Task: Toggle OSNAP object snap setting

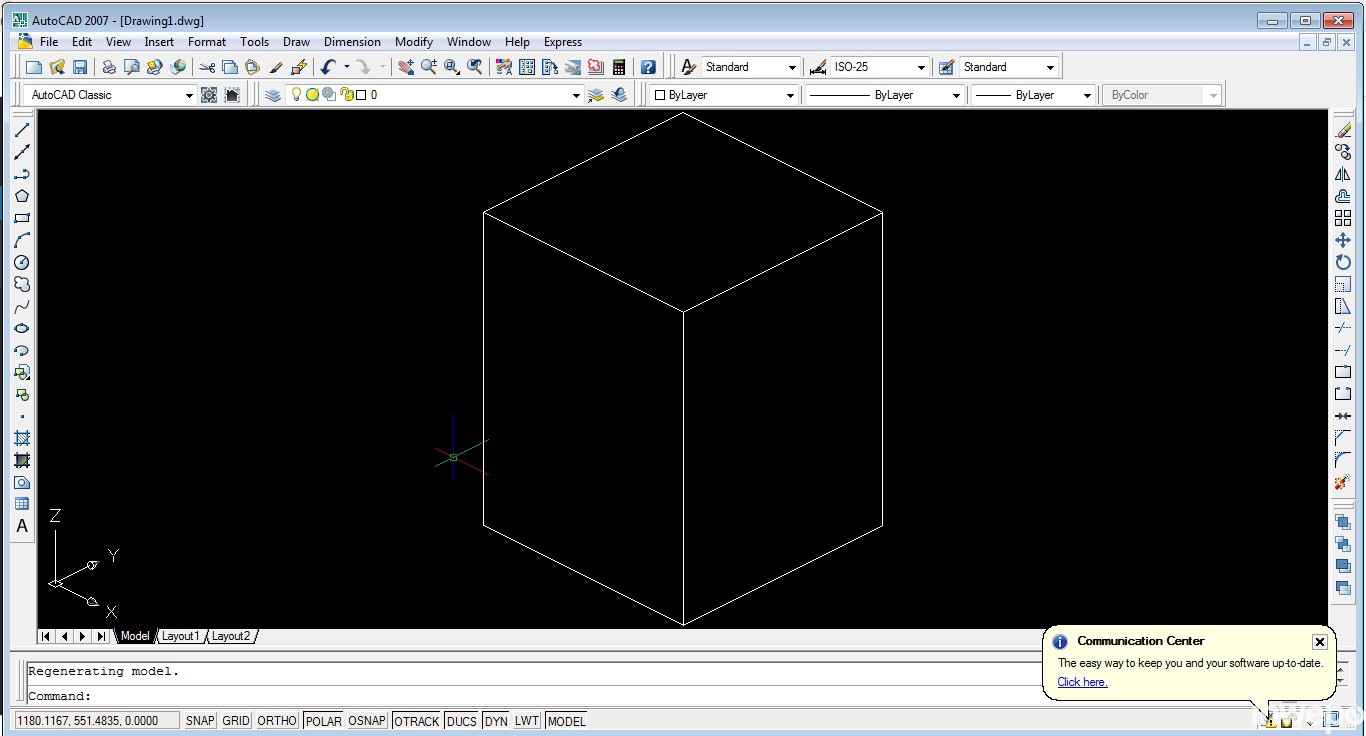Action: [x=367, y=720]
